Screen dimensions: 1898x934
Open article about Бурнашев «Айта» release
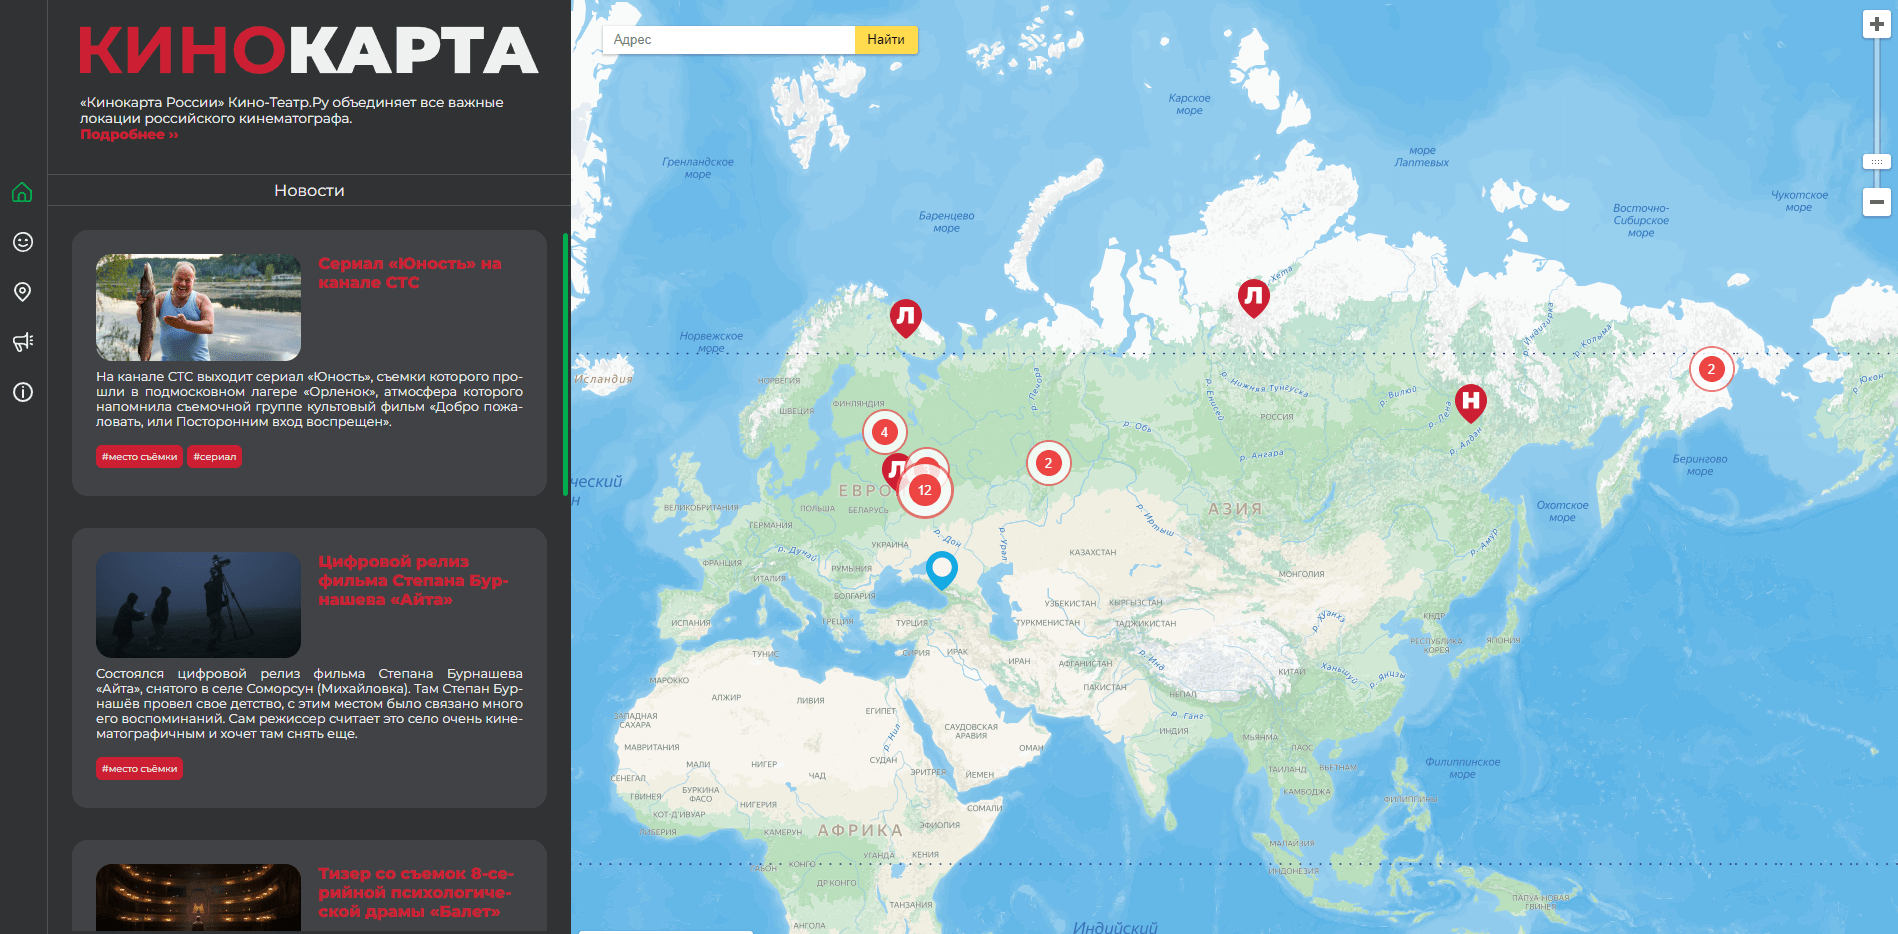413,580
